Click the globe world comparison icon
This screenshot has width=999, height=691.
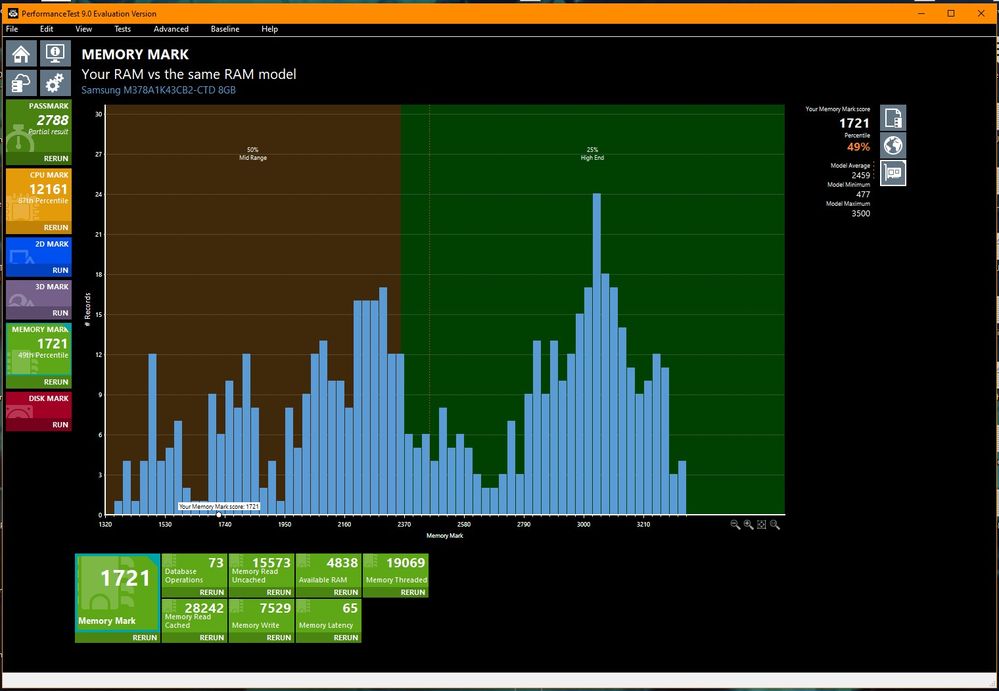tap(893, 145)
